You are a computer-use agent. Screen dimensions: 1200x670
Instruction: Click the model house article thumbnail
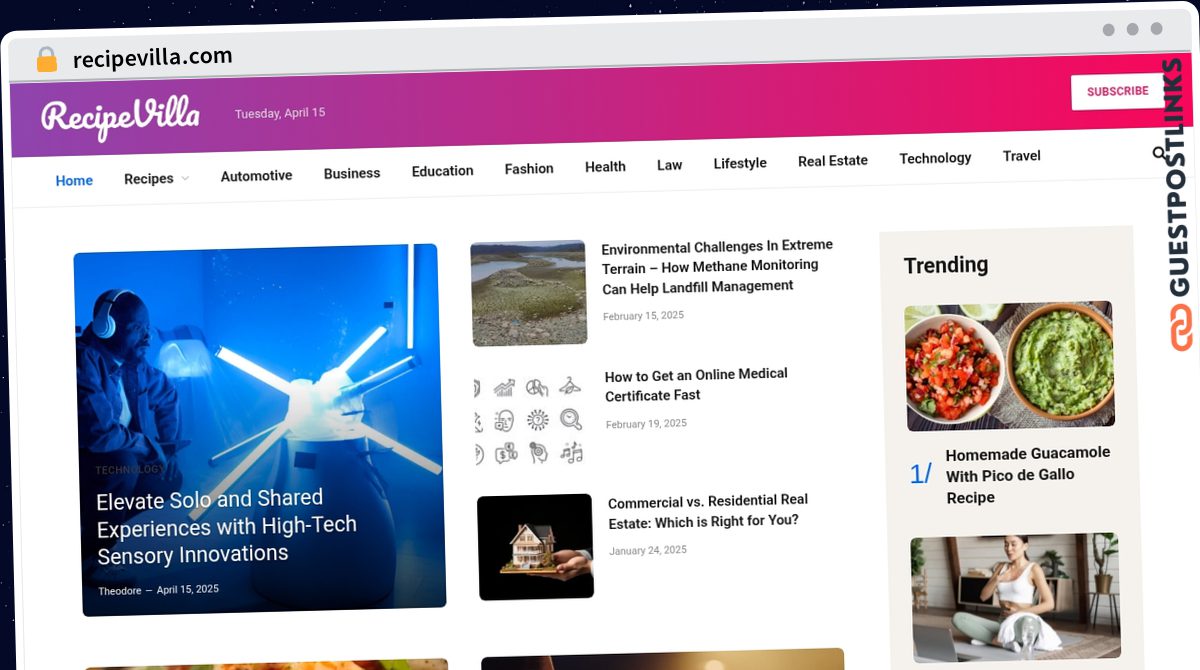point(535,547)
